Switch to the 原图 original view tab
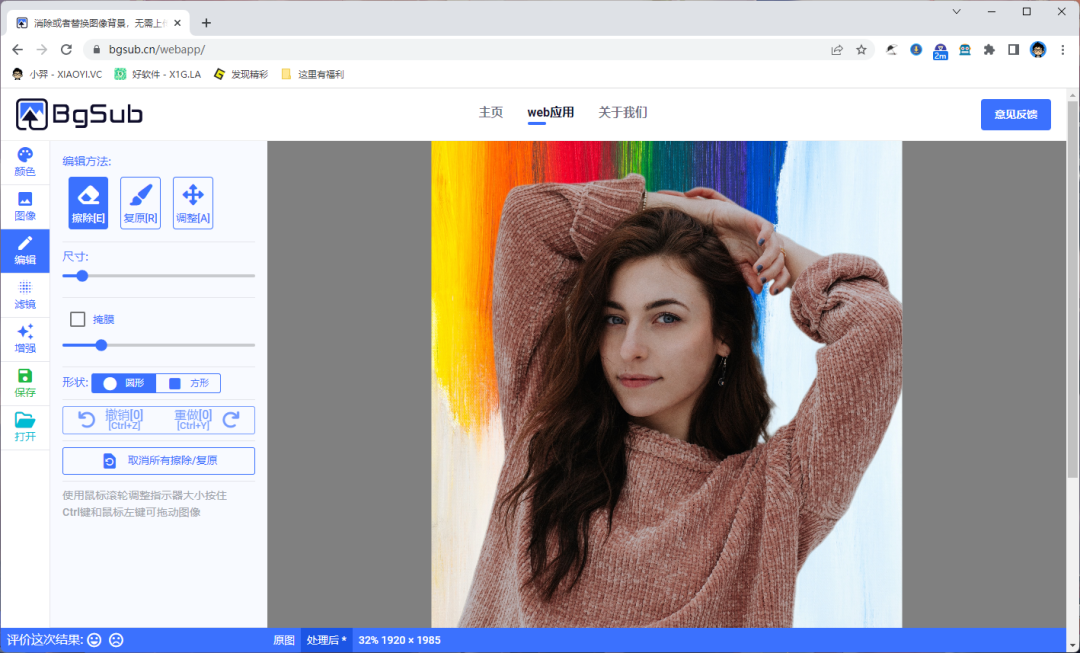The width and height of the screenshot is (1080, 653). 284,640
